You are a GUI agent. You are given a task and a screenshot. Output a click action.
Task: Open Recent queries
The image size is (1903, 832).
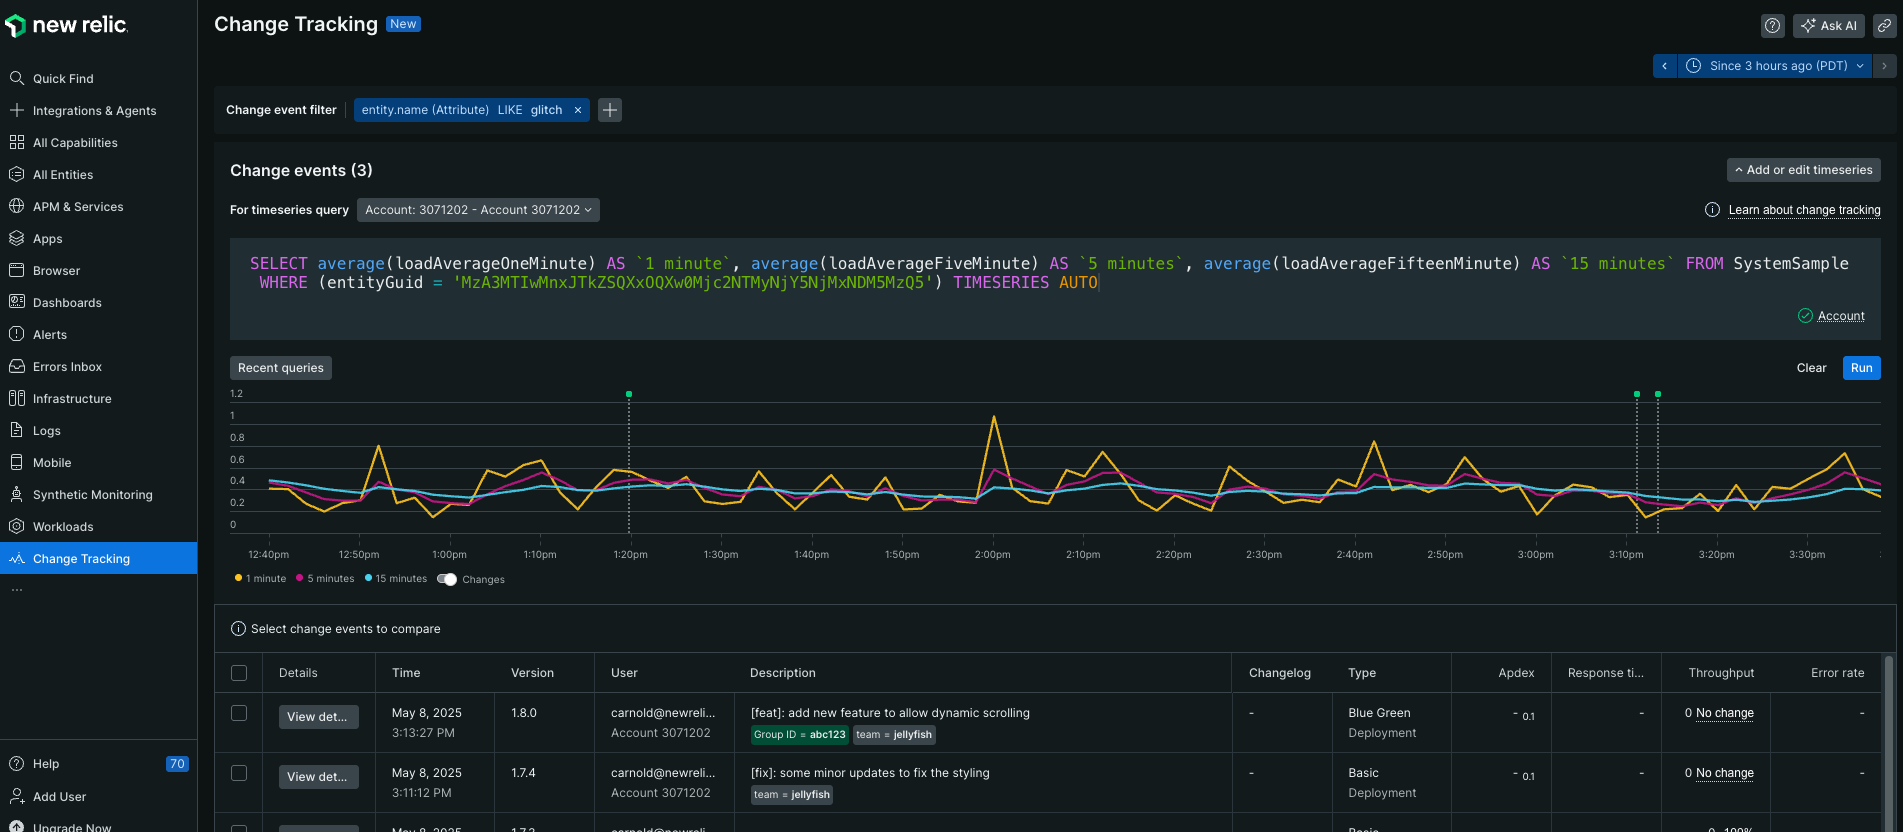(x=281, y=368)
